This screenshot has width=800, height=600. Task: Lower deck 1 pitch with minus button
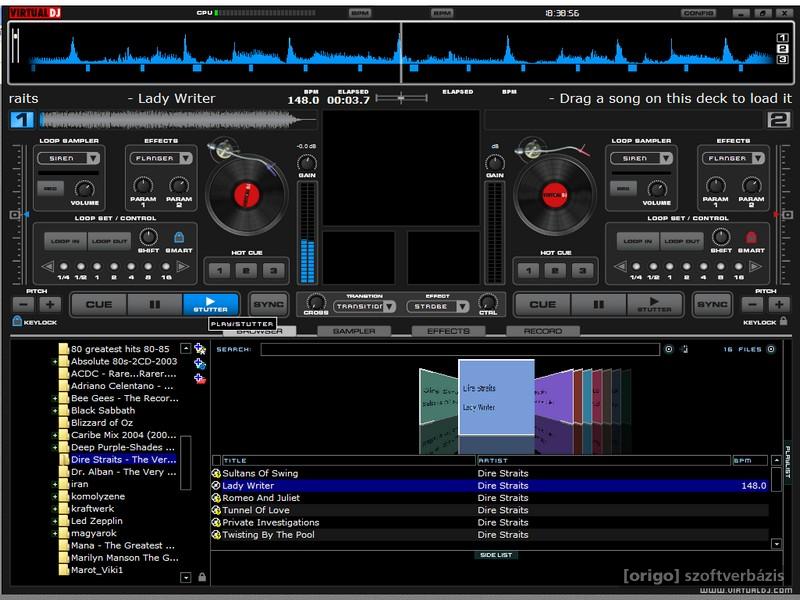[23, 305]
